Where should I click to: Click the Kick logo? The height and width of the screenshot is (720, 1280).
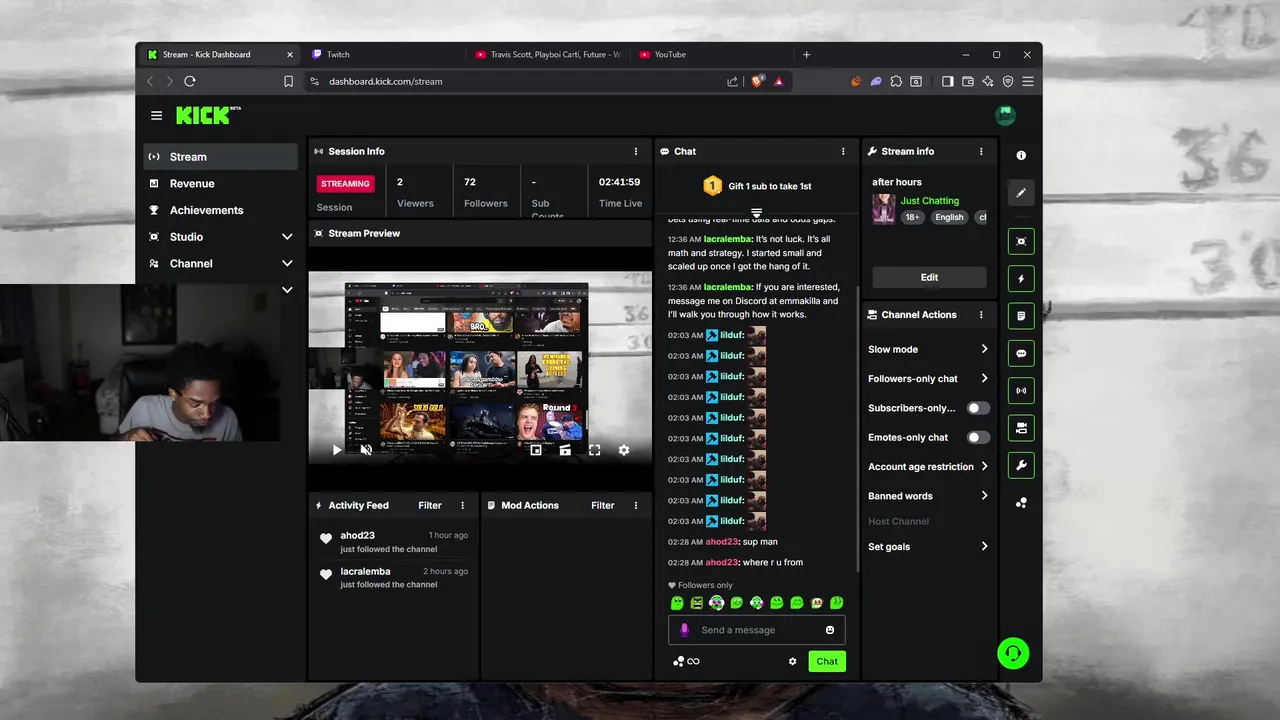click(208, 115)
